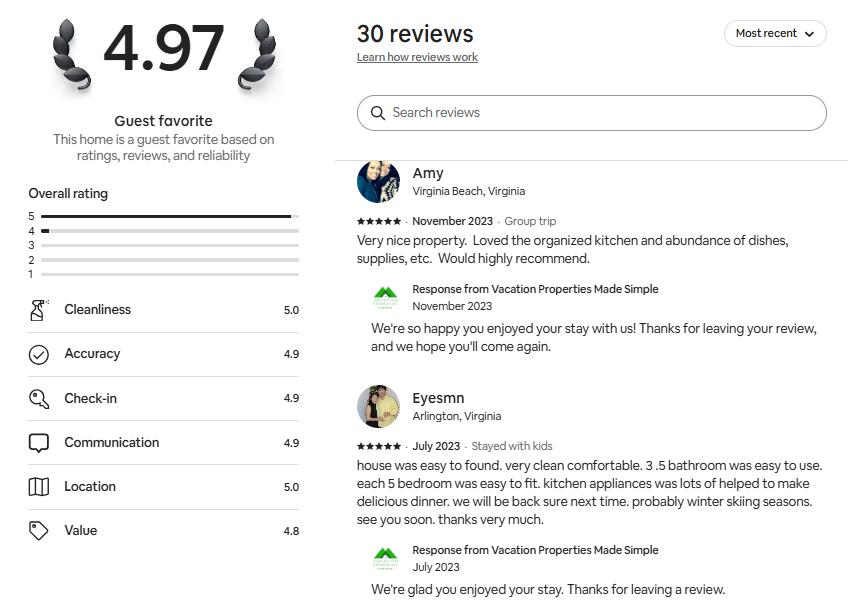
Task: Click Eyesmn's profile photo
Action: 378,407
